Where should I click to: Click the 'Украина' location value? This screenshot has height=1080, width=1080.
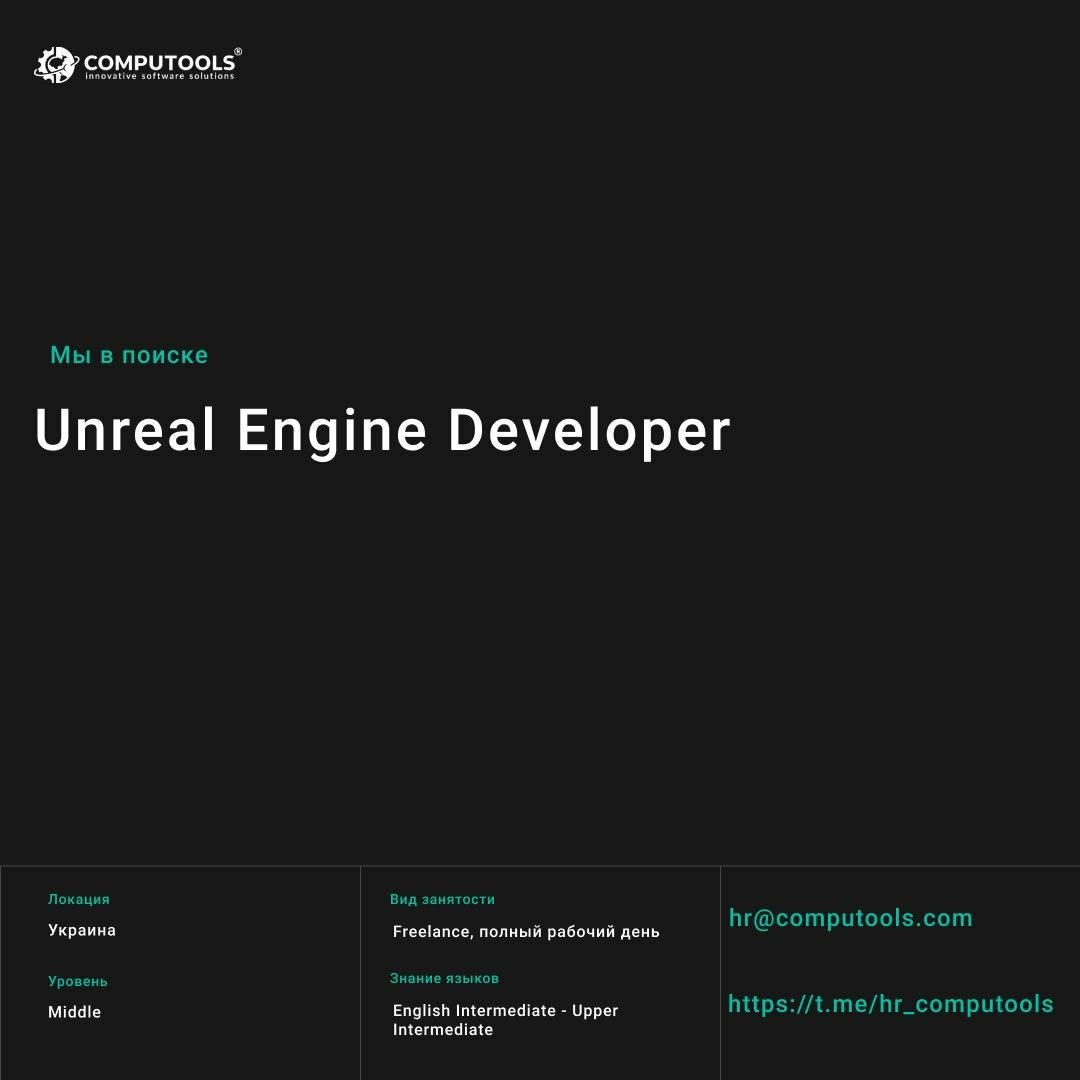[82, 930]
